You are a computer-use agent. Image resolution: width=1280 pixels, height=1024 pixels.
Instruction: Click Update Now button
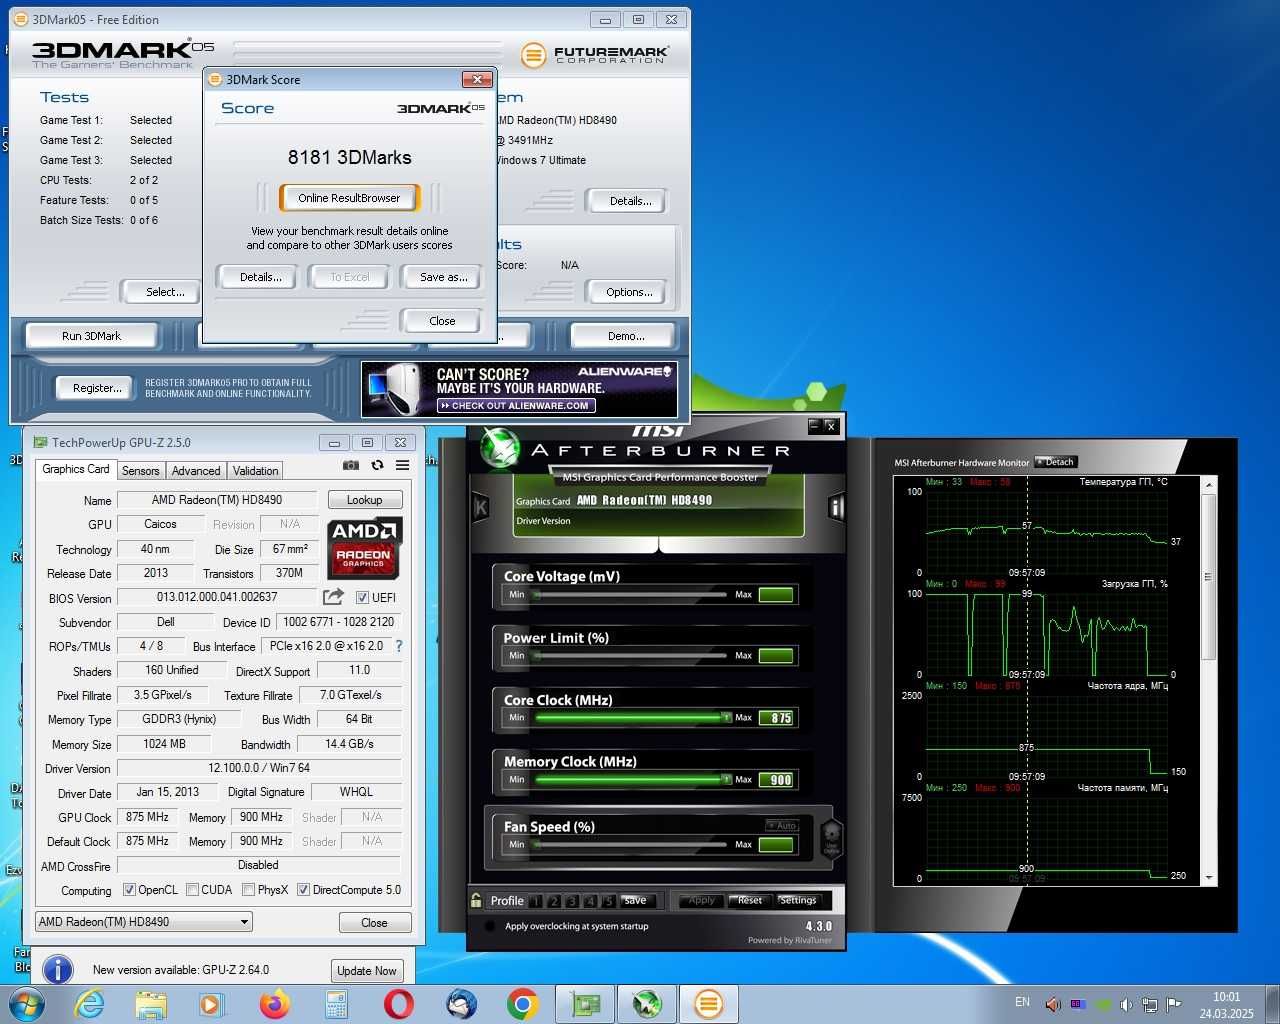(x=367, y=971)
